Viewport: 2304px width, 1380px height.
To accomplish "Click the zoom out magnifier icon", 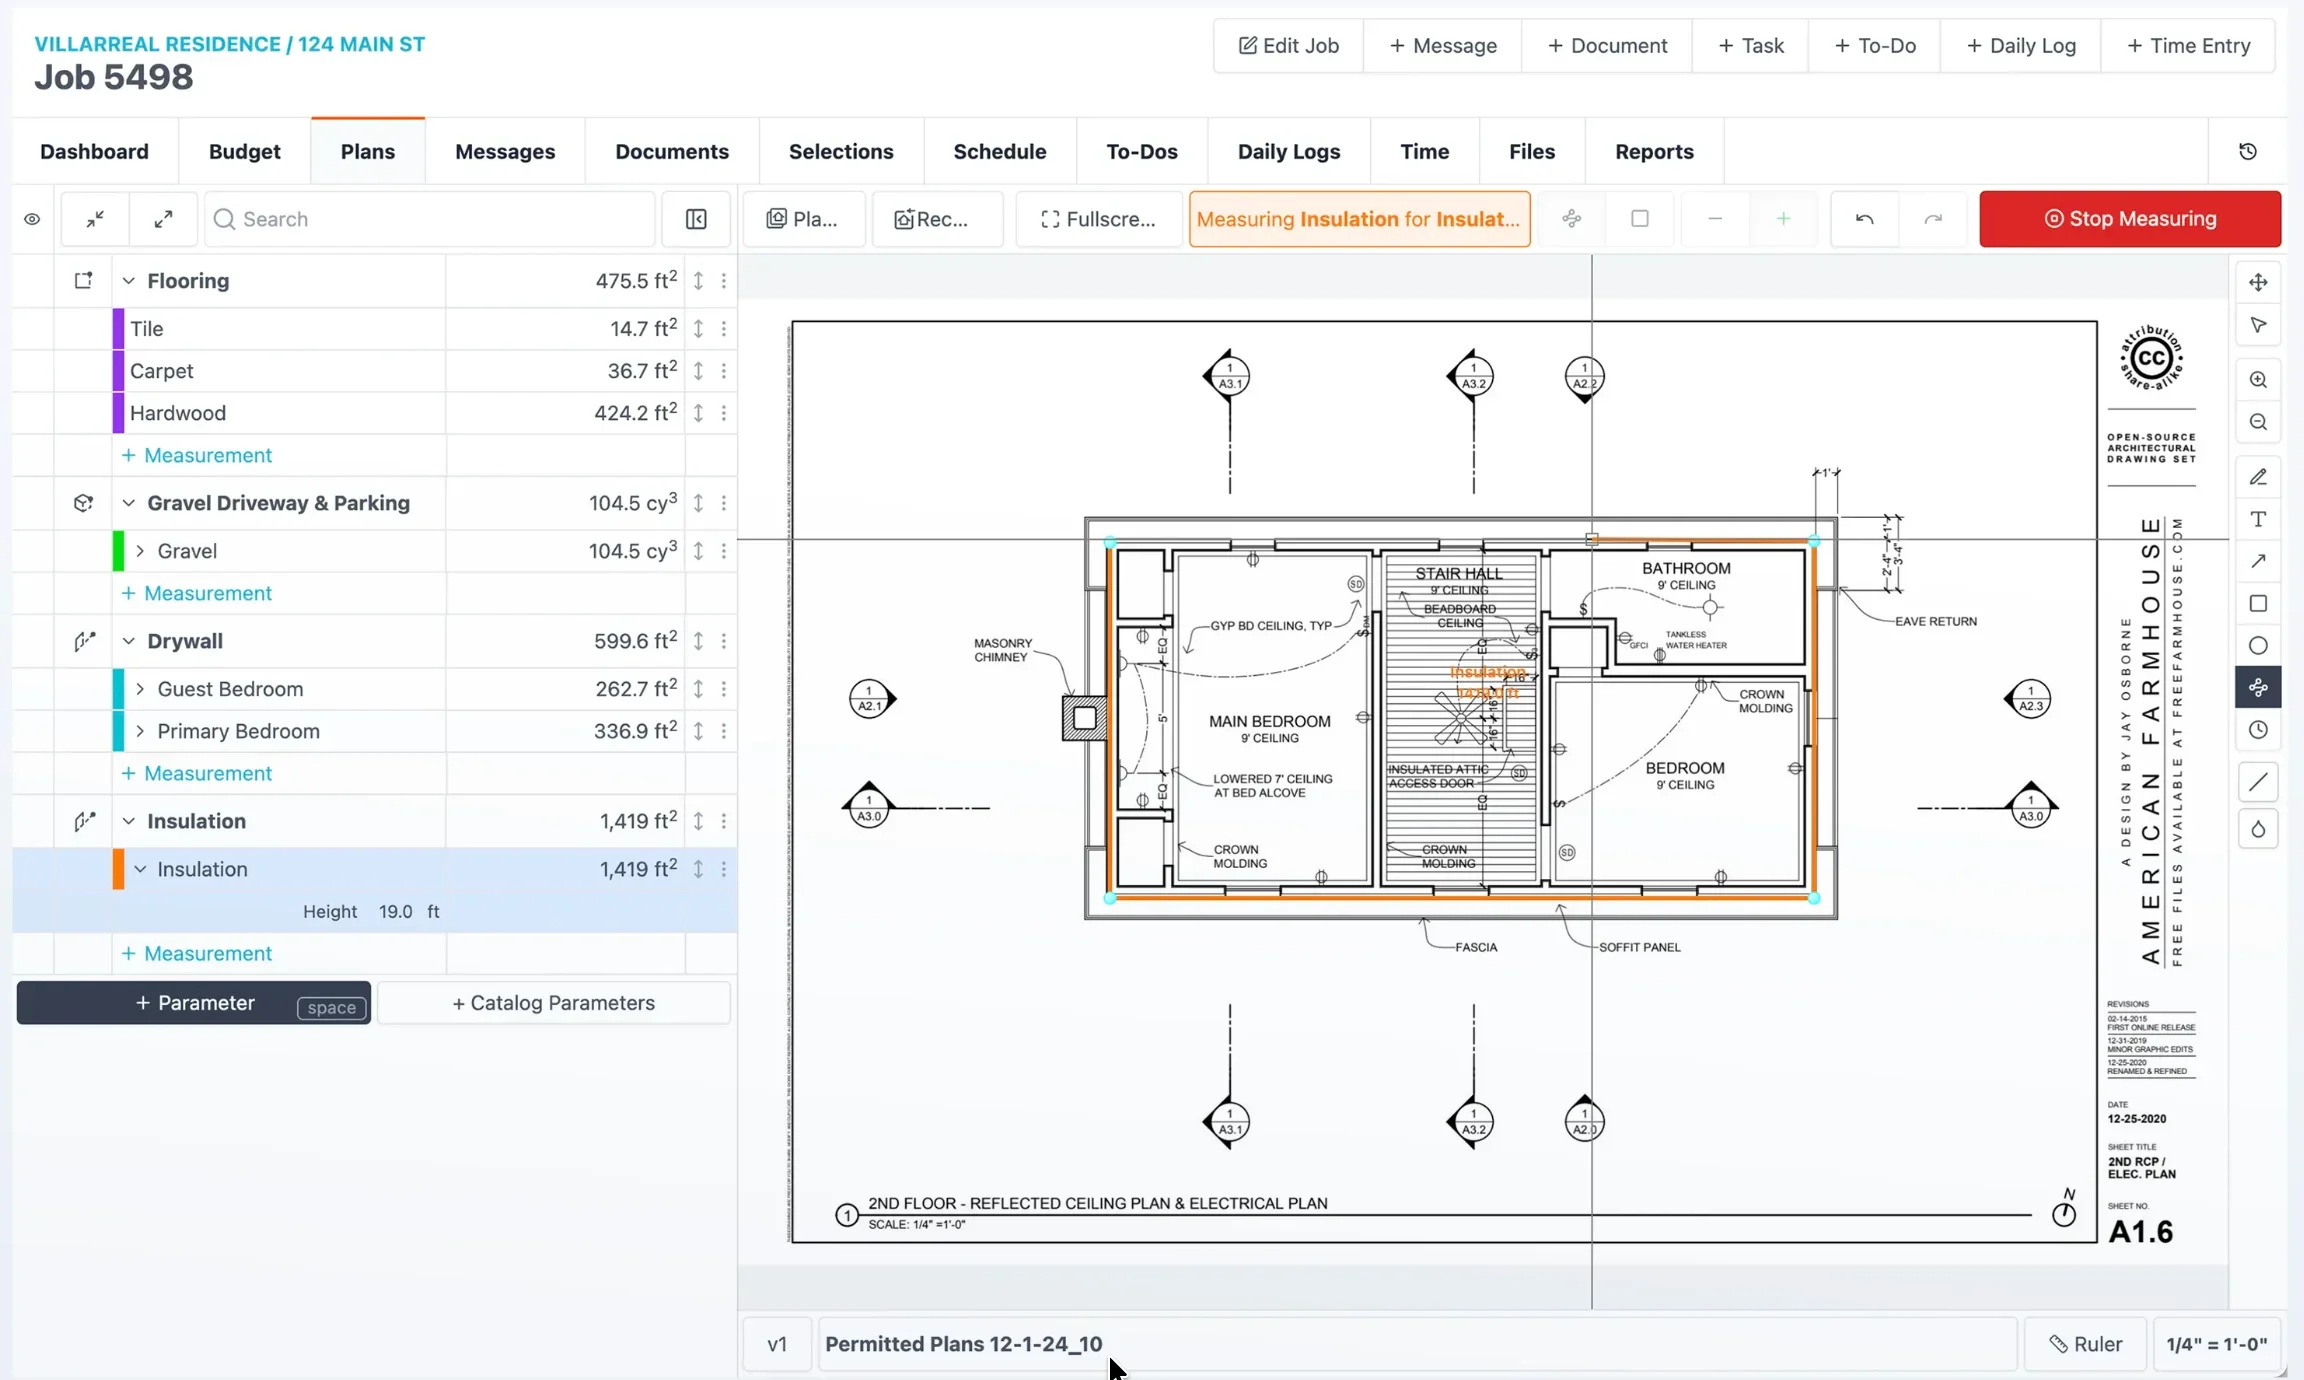I will click(2258, 422).
